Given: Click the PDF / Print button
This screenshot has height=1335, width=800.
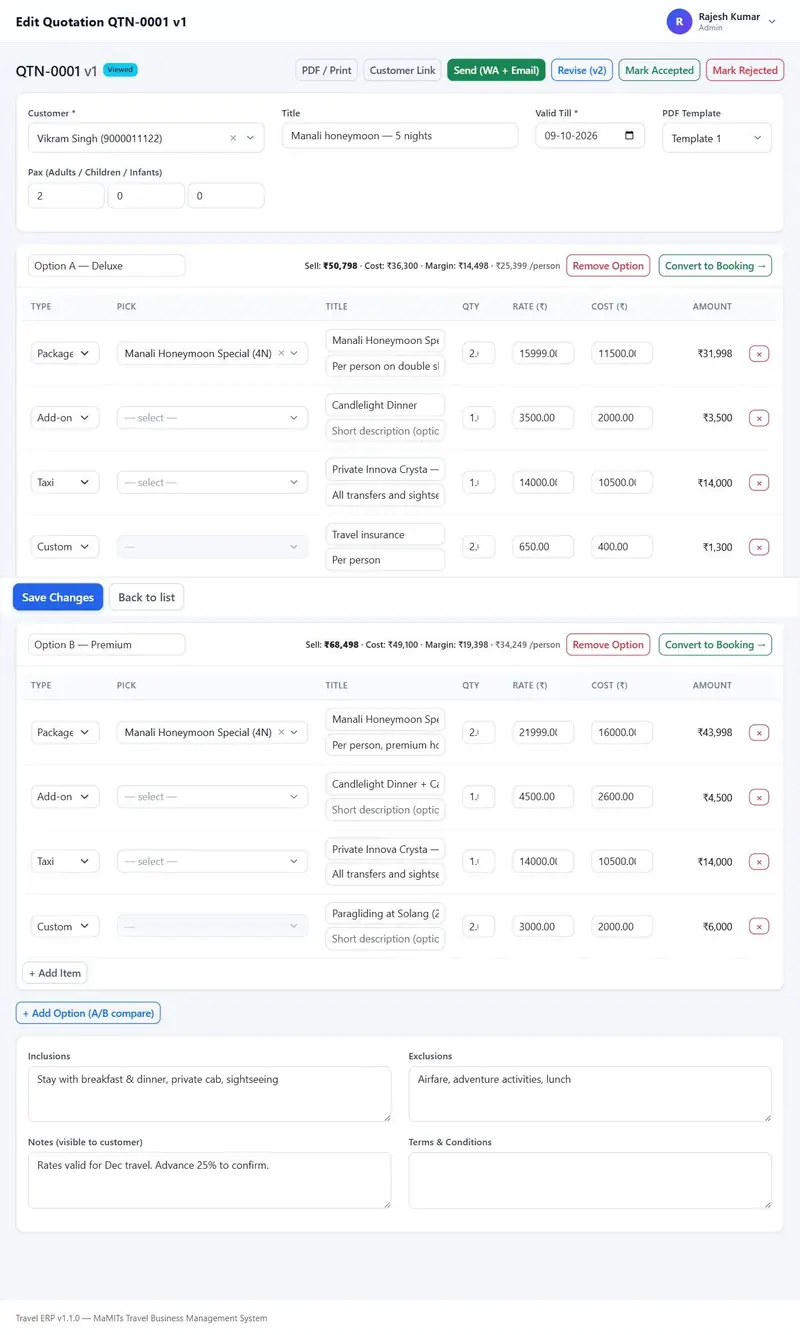Looking at the screenshot, I should (327, 70).
